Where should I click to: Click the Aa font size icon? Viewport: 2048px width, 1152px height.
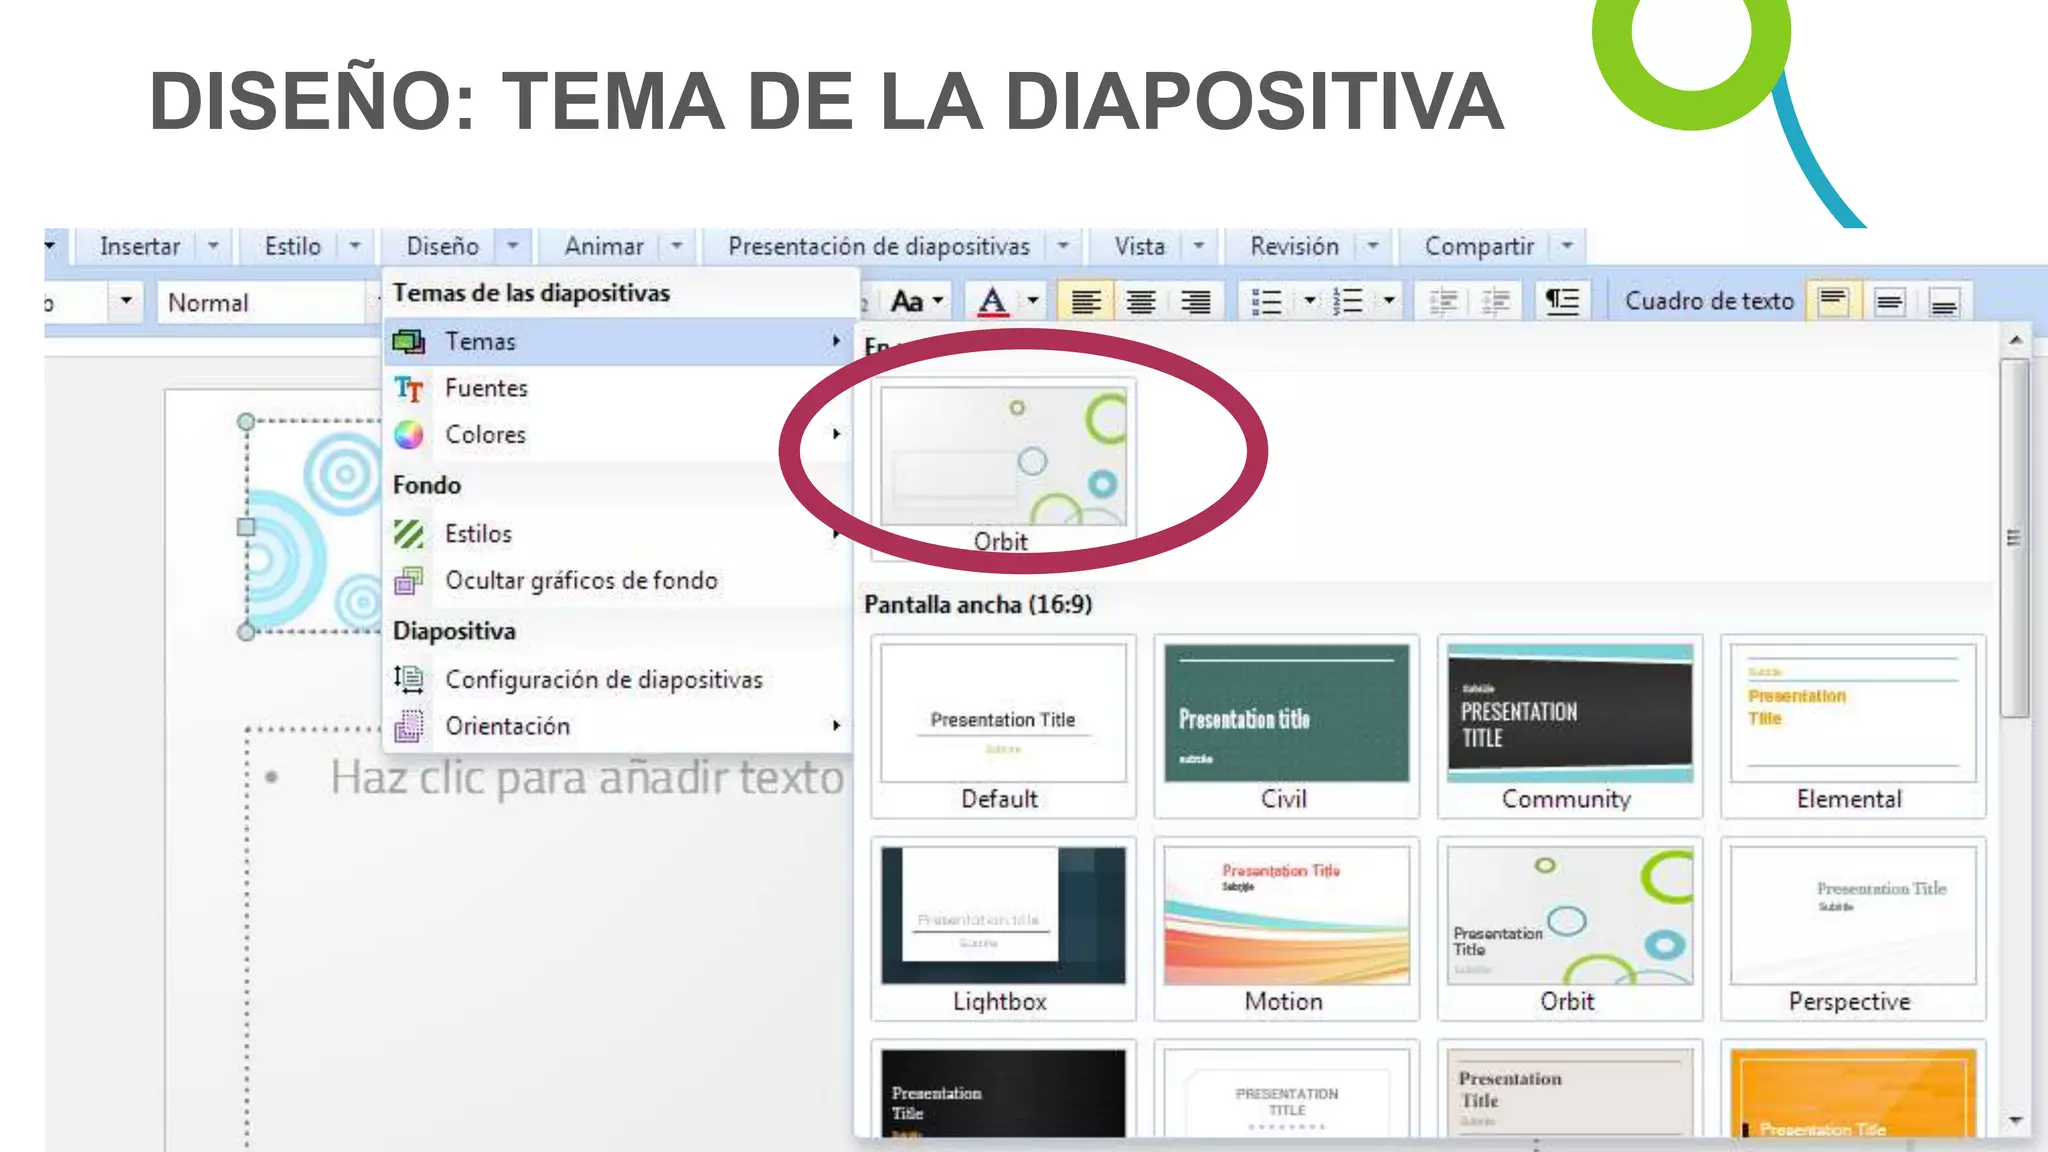(x=907, y=301)
